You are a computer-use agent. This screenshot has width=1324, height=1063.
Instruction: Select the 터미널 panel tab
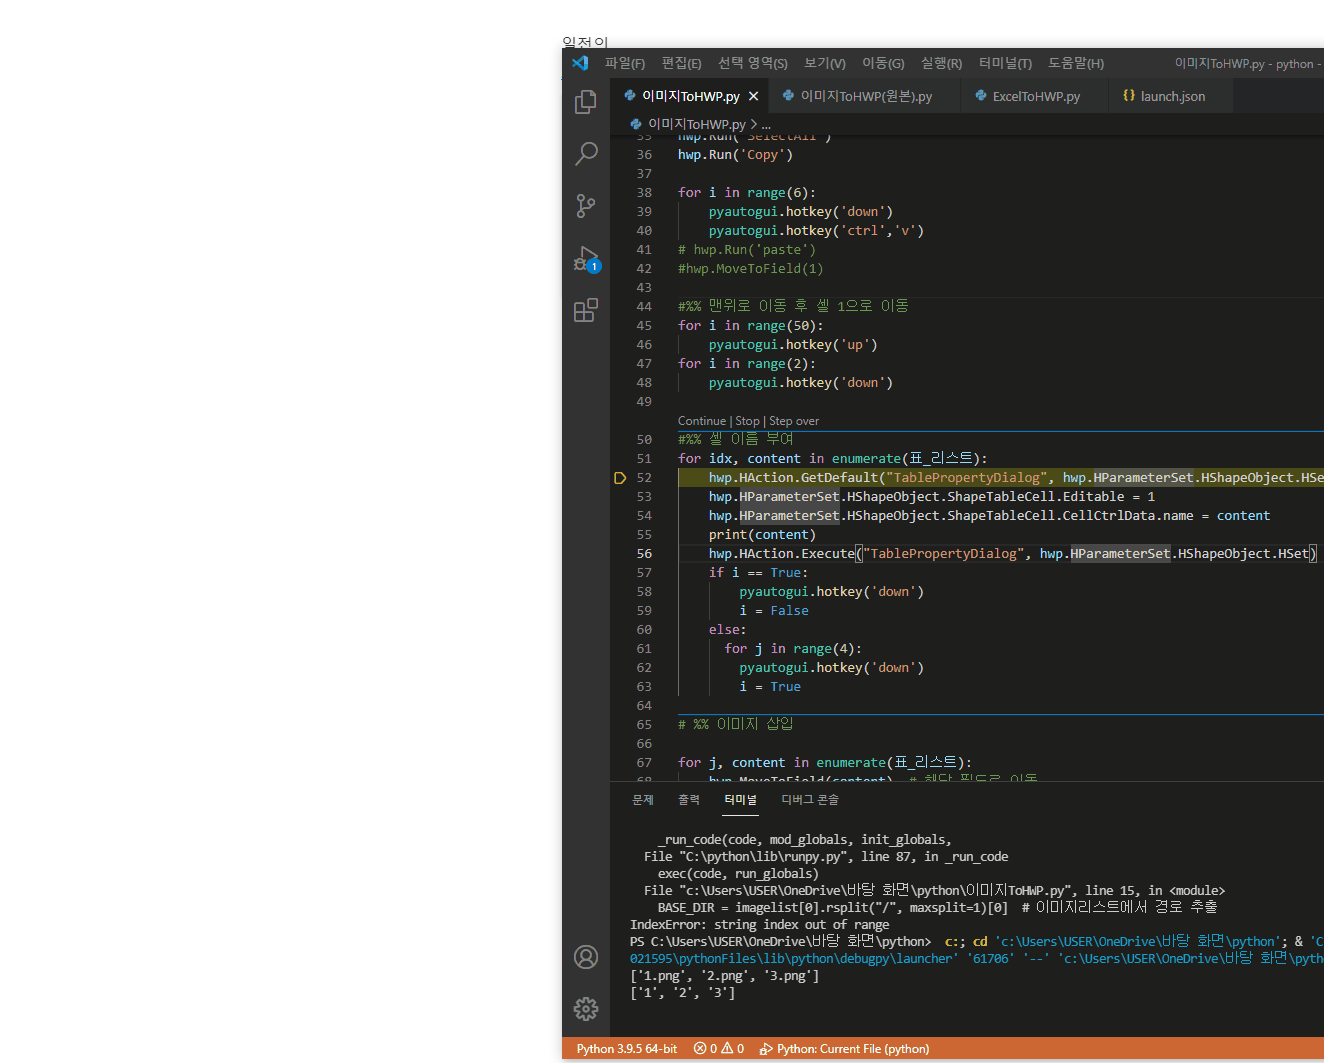[x=741, y=800]
